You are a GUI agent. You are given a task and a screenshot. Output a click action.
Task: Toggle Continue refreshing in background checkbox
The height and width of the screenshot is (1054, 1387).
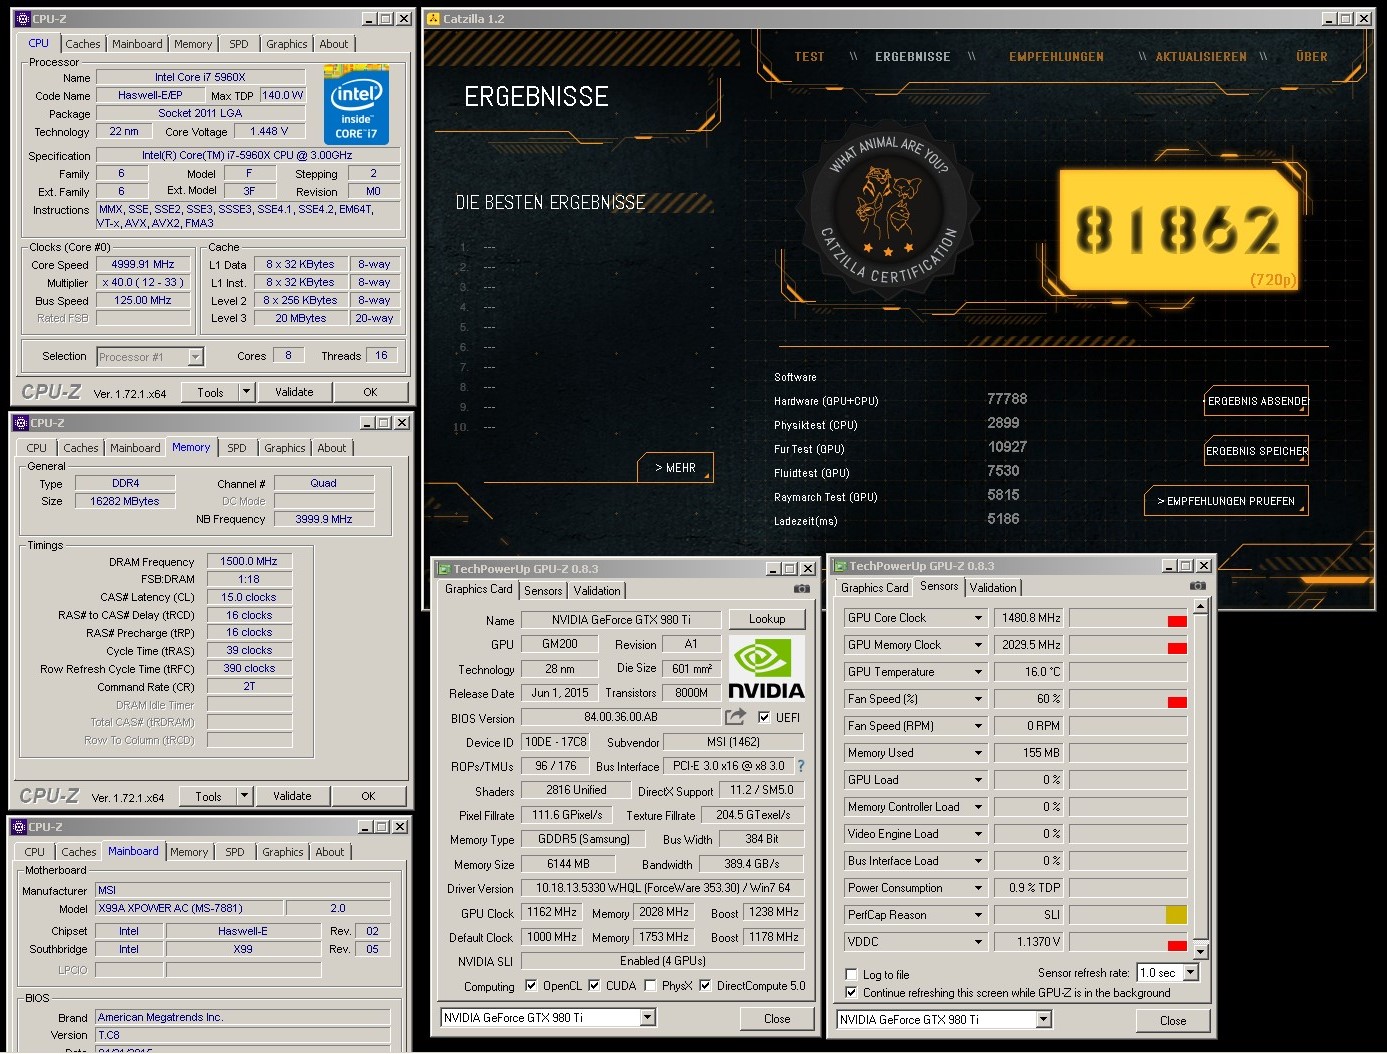(x=851, y=993)
